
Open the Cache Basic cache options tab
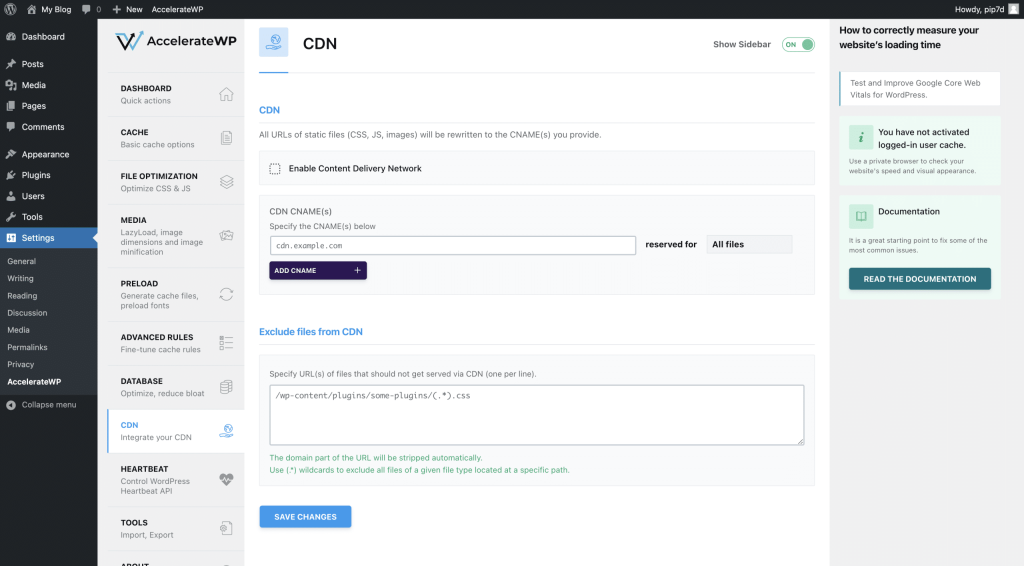tap(176, 138)
